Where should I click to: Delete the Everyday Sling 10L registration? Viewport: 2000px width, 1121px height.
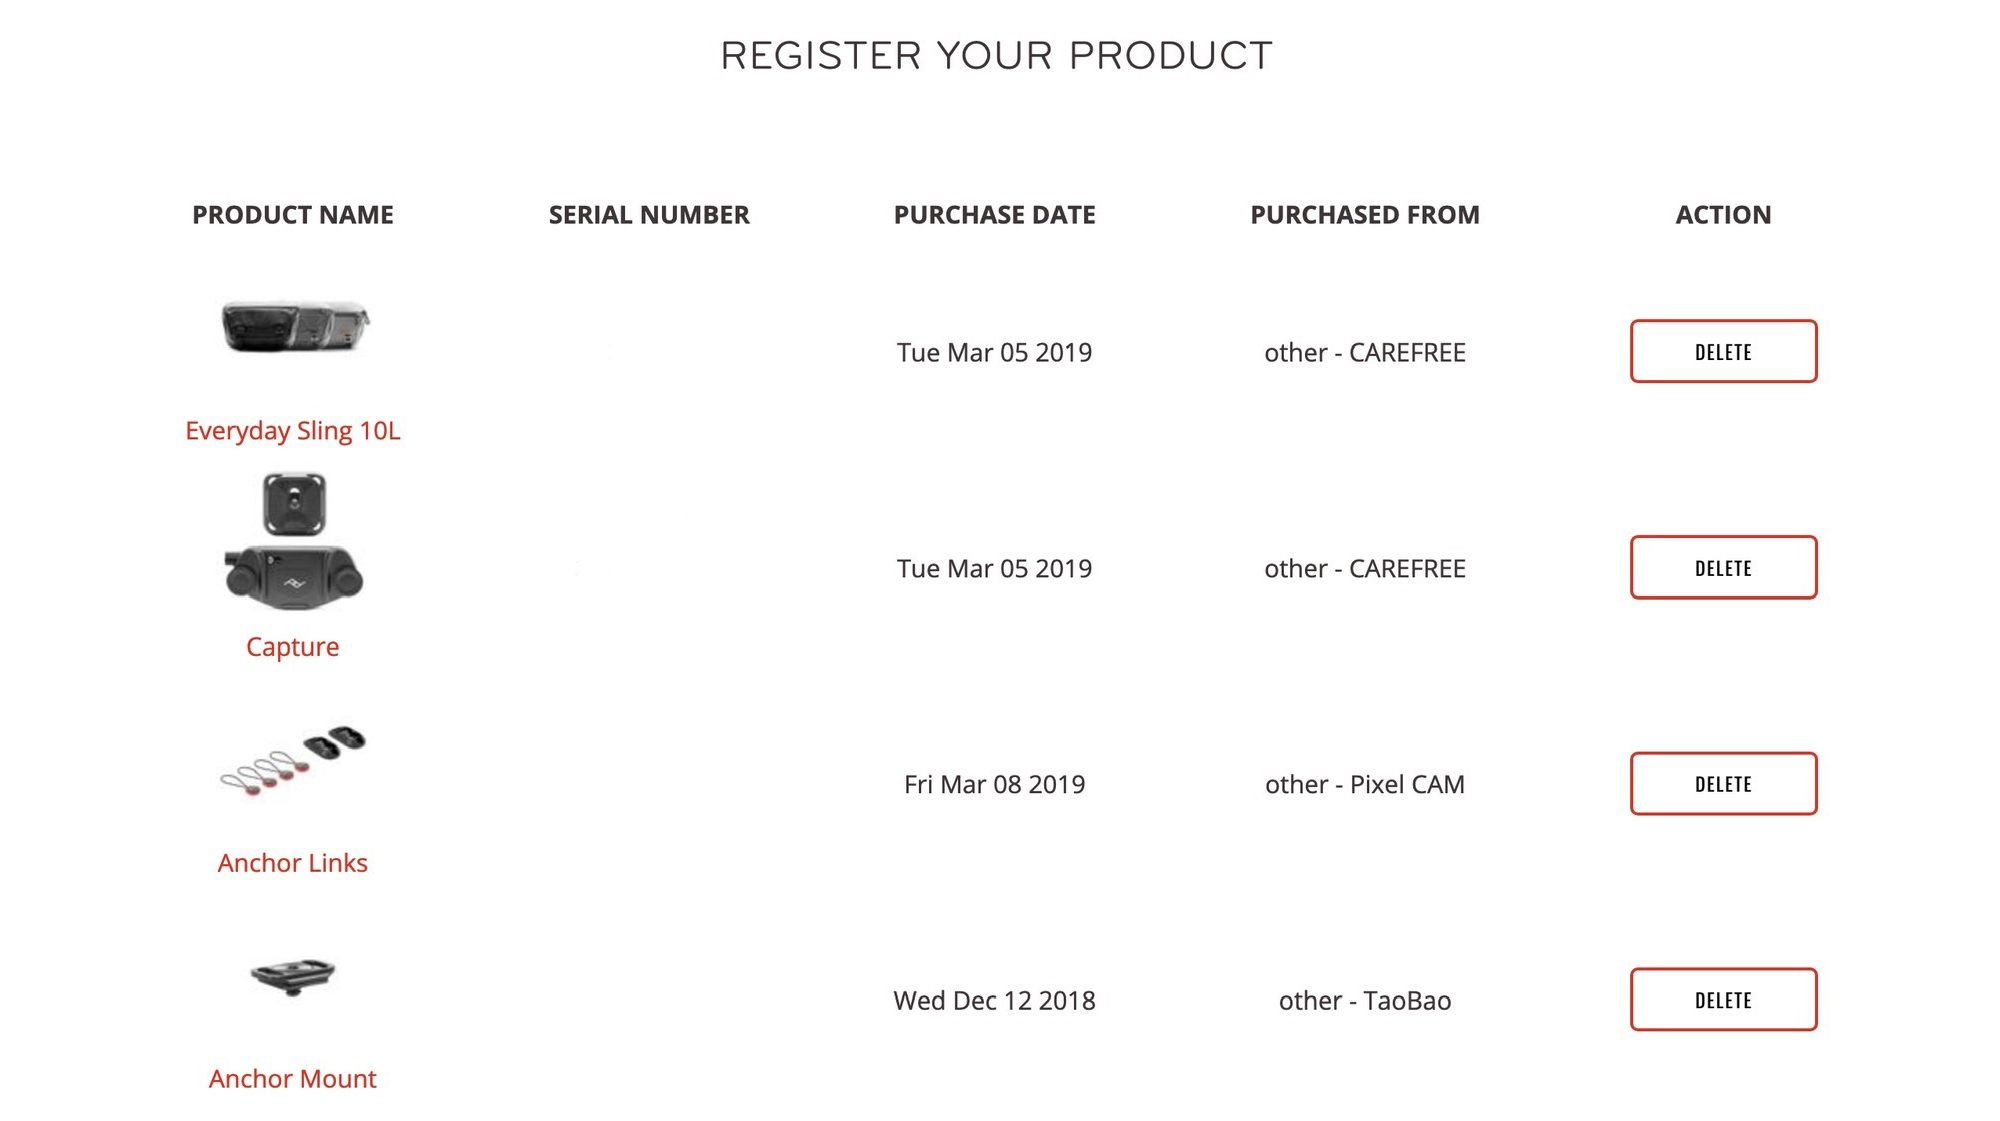[1723, 352]
